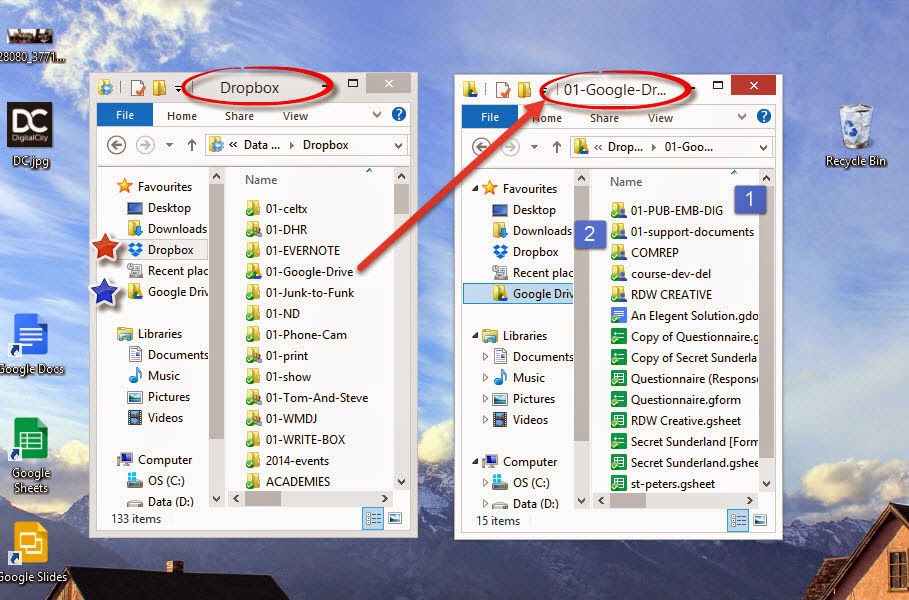This screenshot has width=909, height=600.
Task: Click Dropbox breadcrumb in Dropbox address bar
Action: pos(326,145)
